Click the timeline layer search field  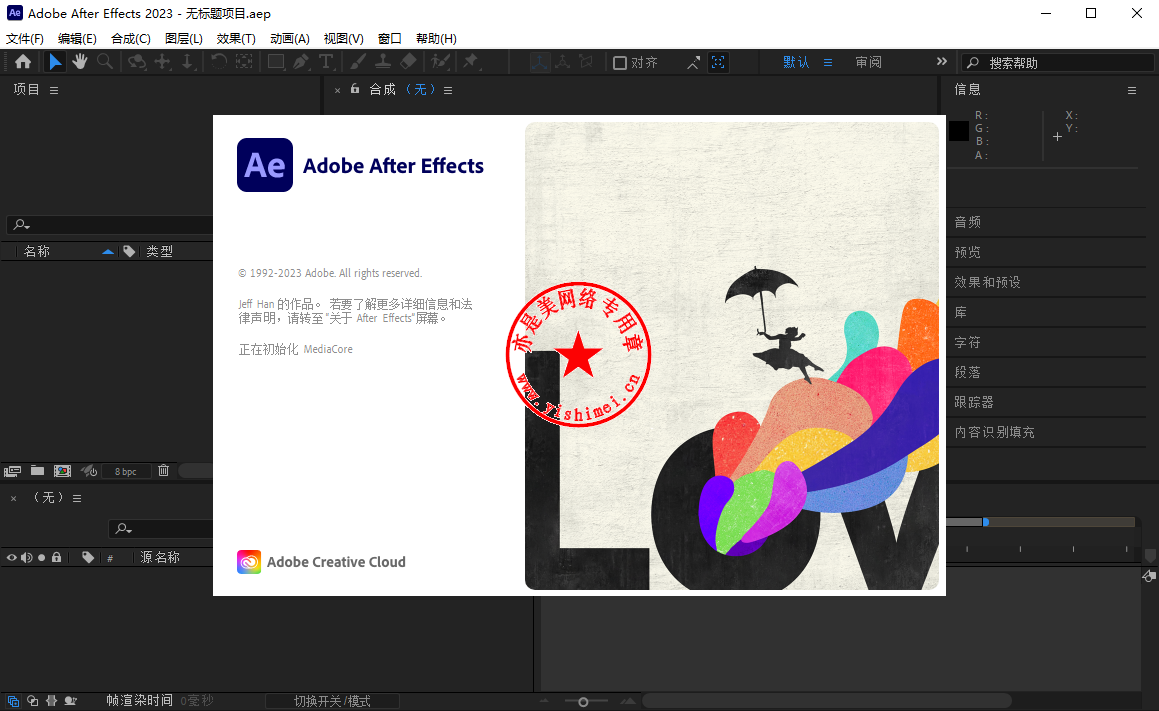pos(161,528)
